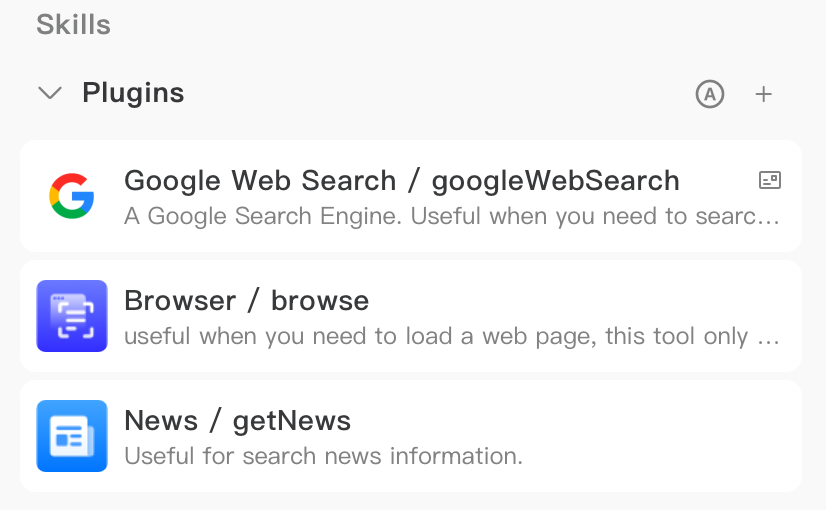
Task: Click the truncated end of Google description
Action: (768, 219)
